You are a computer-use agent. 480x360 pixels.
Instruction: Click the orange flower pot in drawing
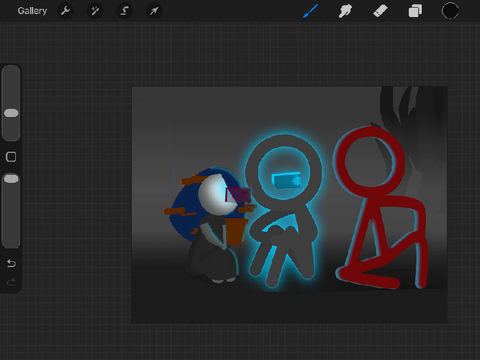tap(236, 231)
